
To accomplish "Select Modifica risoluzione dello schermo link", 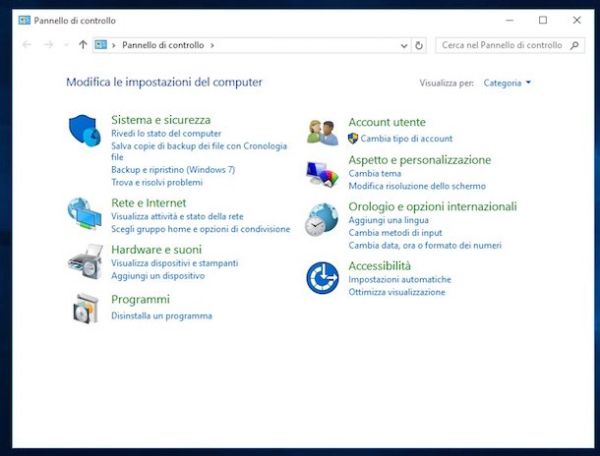I will [417, 186].
